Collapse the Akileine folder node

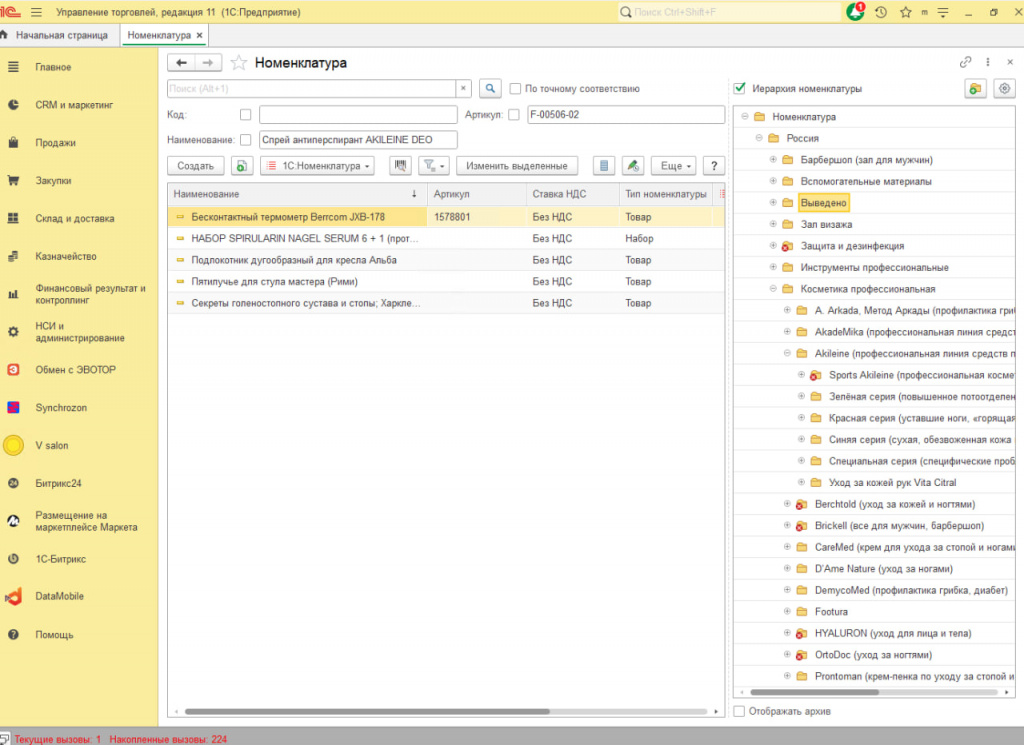click(x=788, y=353)
